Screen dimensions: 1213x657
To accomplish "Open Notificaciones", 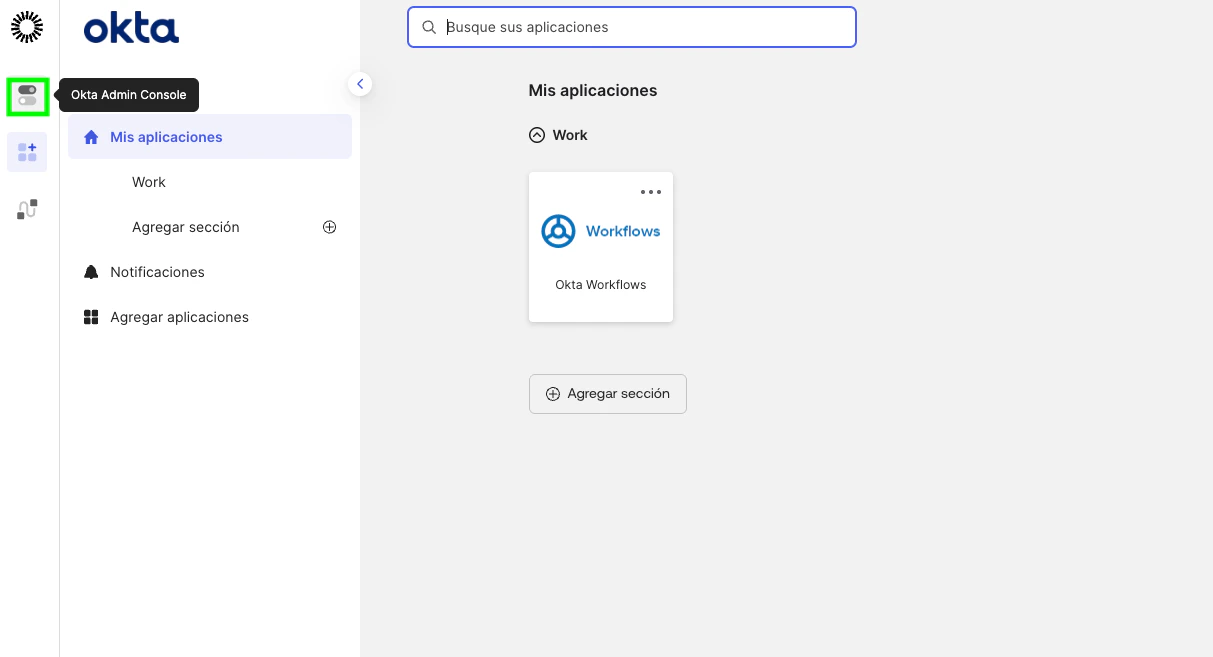I will click(157, 272).
